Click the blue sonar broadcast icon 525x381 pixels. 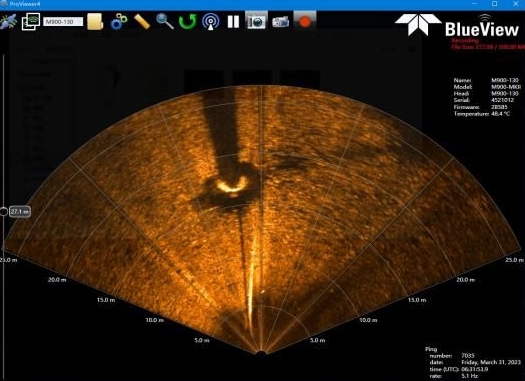(211, 22)
